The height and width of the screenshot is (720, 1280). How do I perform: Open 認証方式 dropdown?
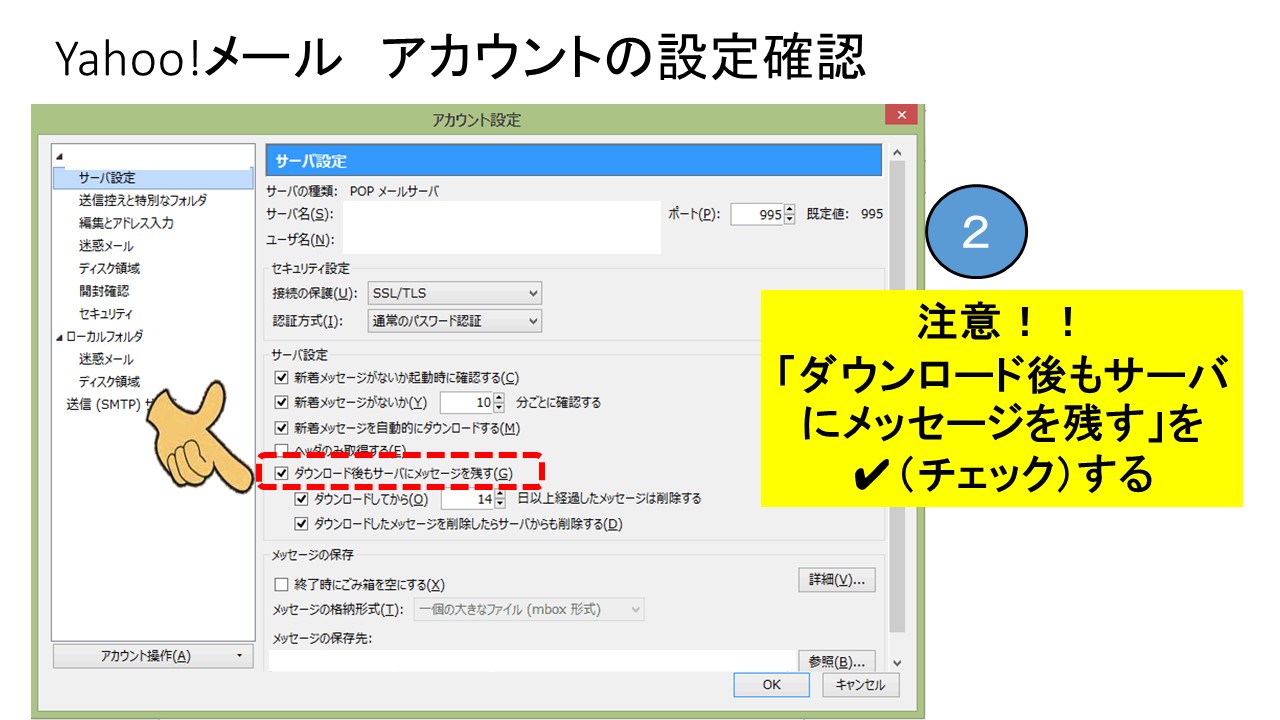455,321
